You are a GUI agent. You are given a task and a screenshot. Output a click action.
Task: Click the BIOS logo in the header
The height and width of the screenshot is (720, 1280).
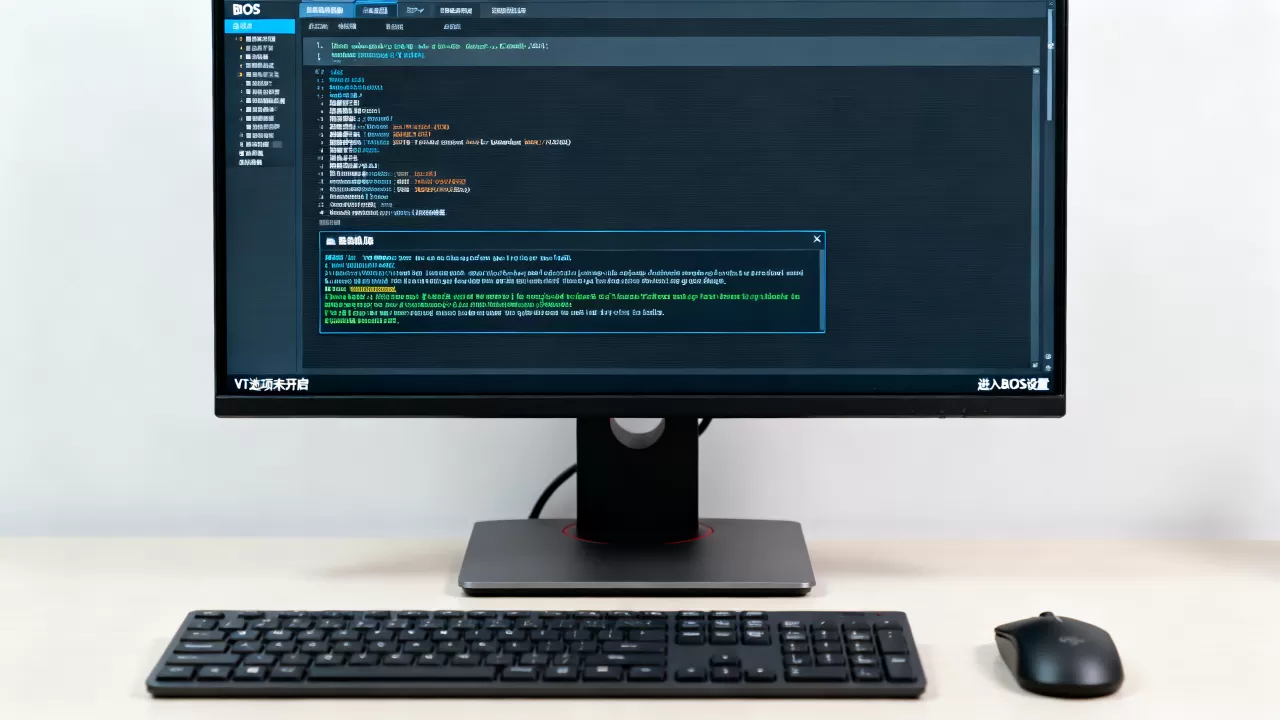(x=246, y=9)
